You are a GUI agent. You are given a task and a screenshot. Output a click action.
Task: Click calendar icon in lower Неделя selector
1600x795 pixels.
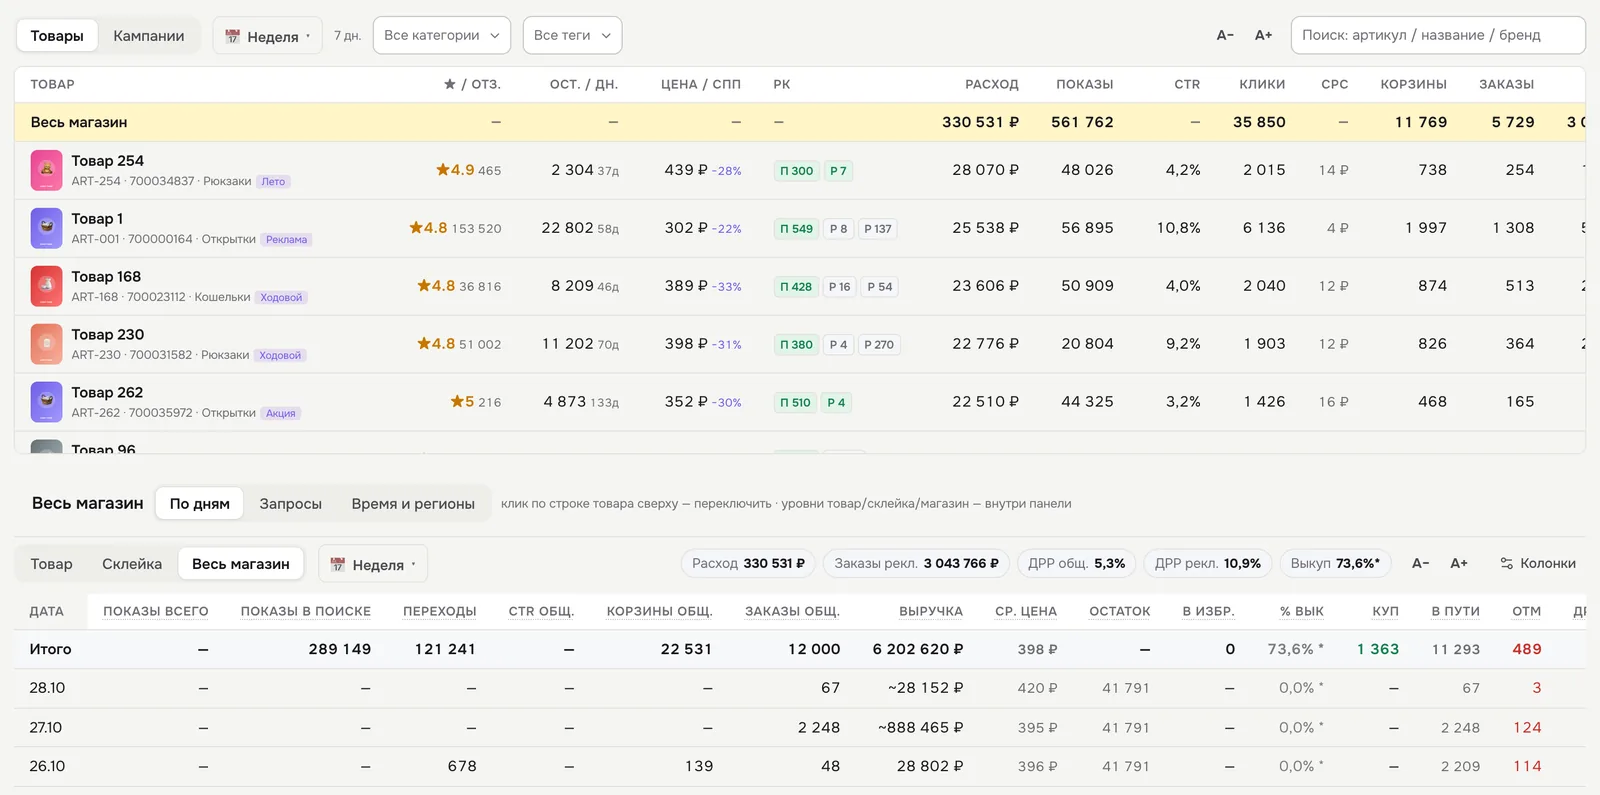(x=338, y=565)
